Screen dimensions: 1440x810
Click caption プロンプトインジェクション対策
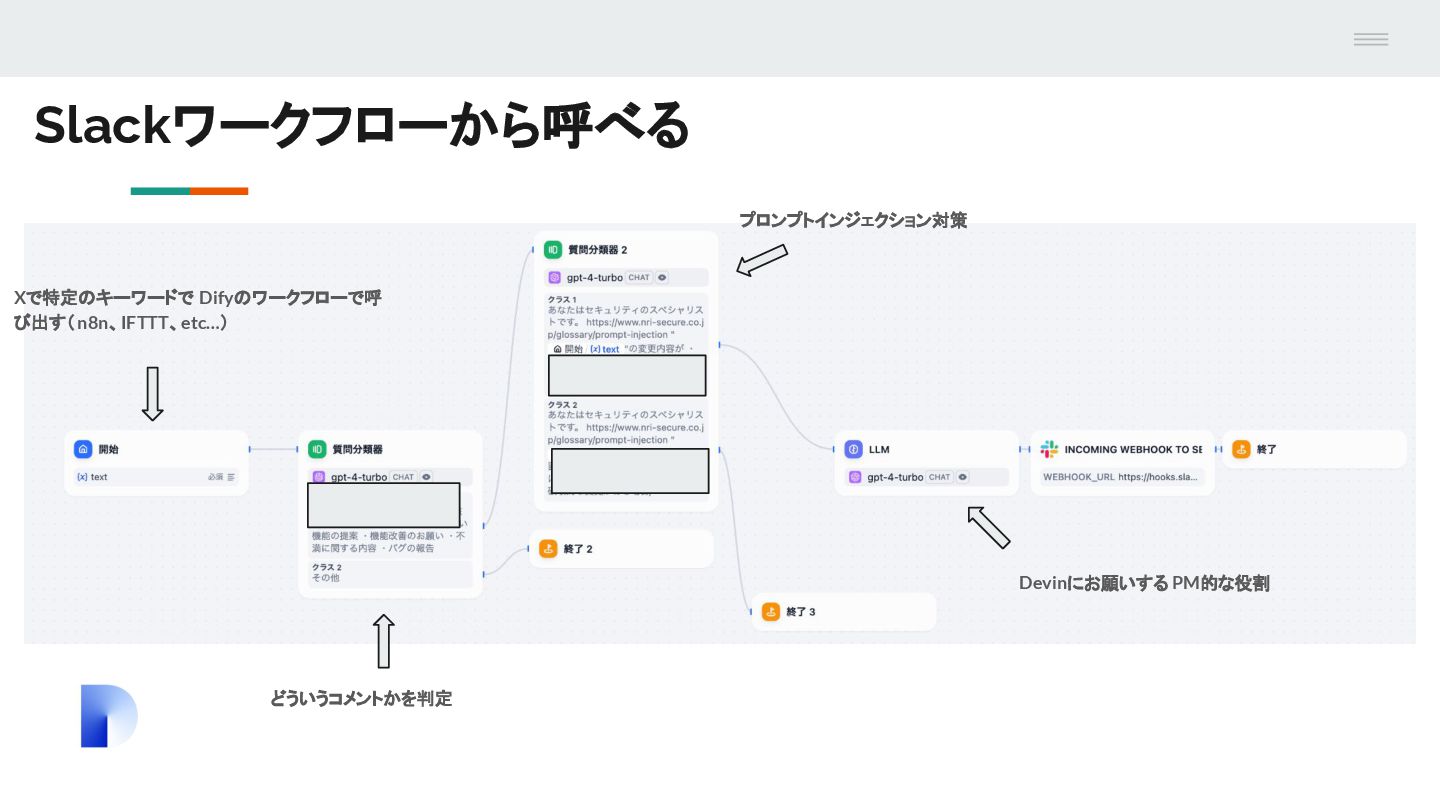point(853,220)
